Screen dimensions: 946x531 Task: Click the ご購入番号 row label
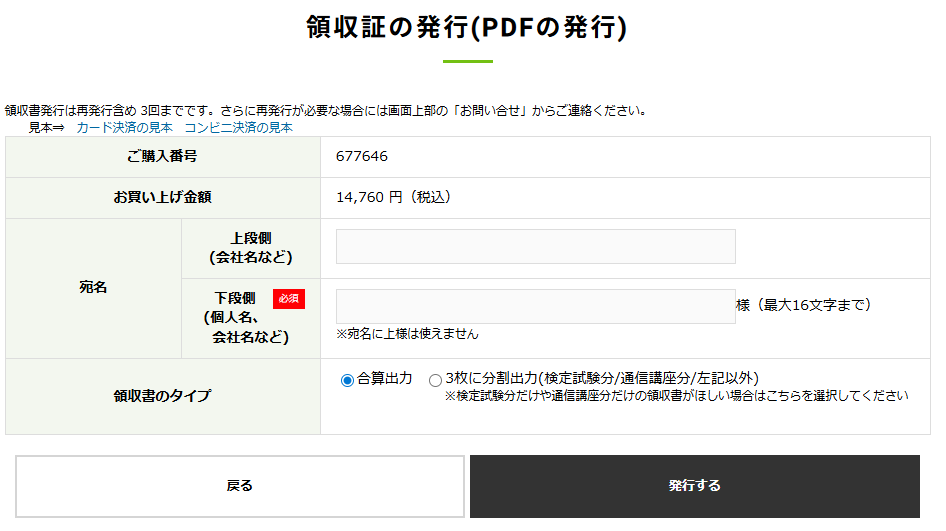pos(162,157)
